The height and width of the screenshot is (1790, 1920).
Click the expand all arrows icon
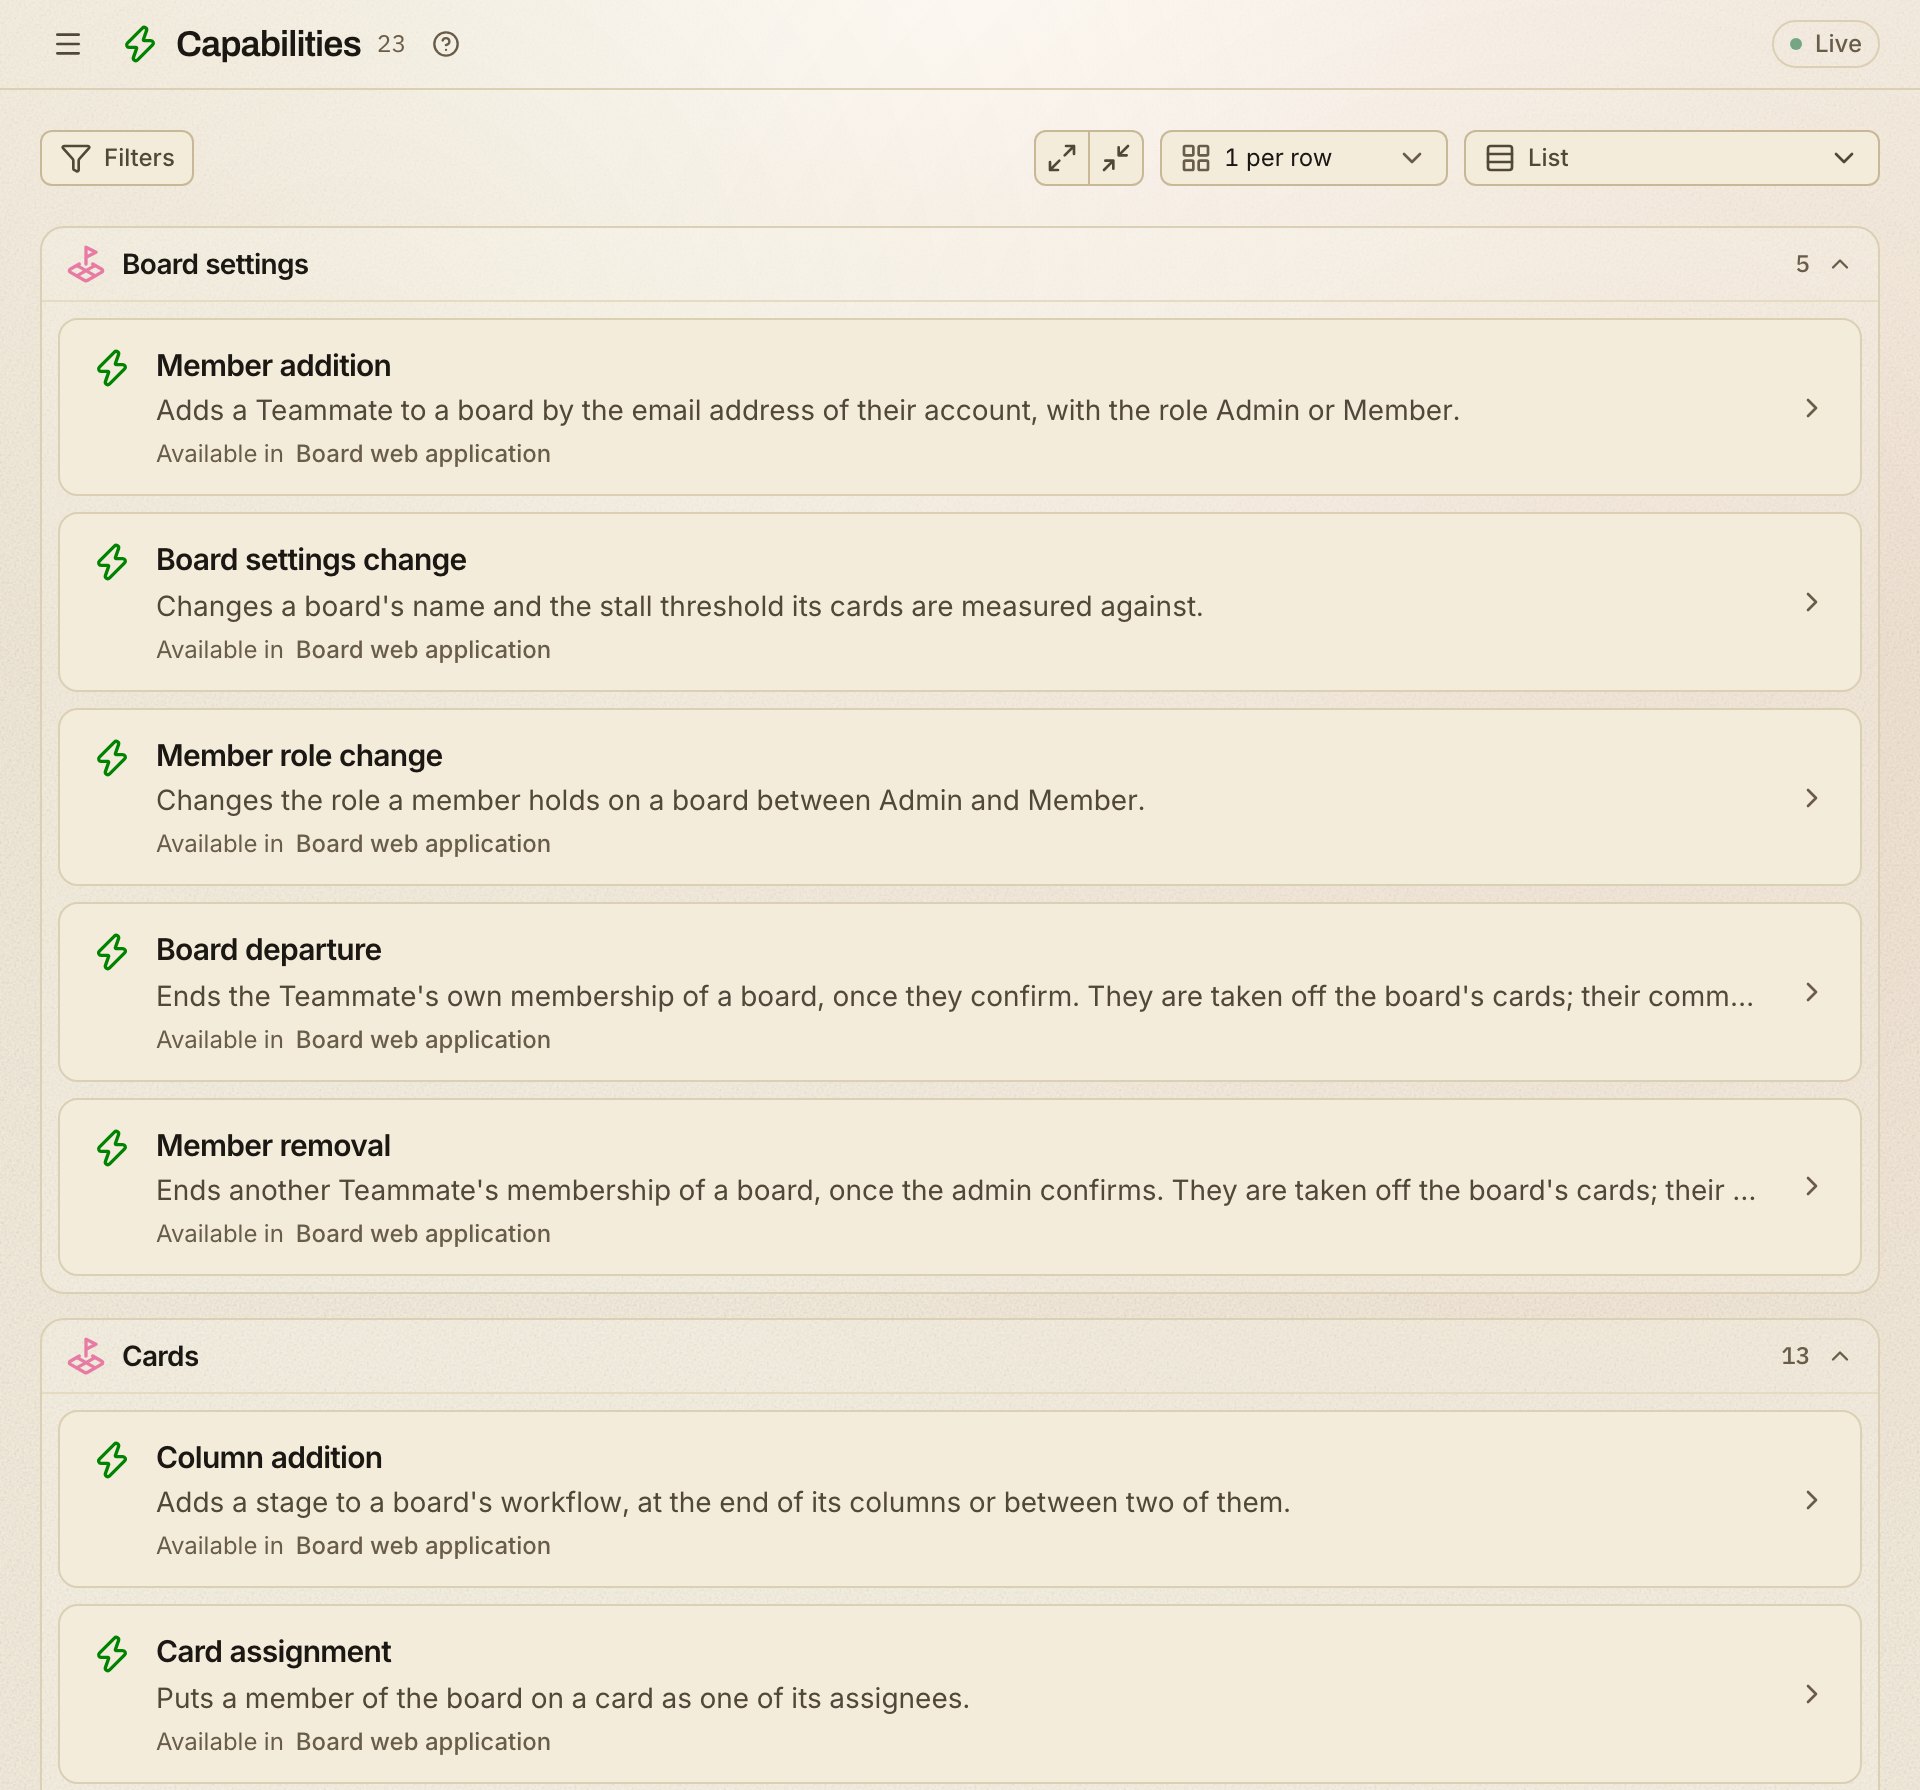(x=1062, y=158)
